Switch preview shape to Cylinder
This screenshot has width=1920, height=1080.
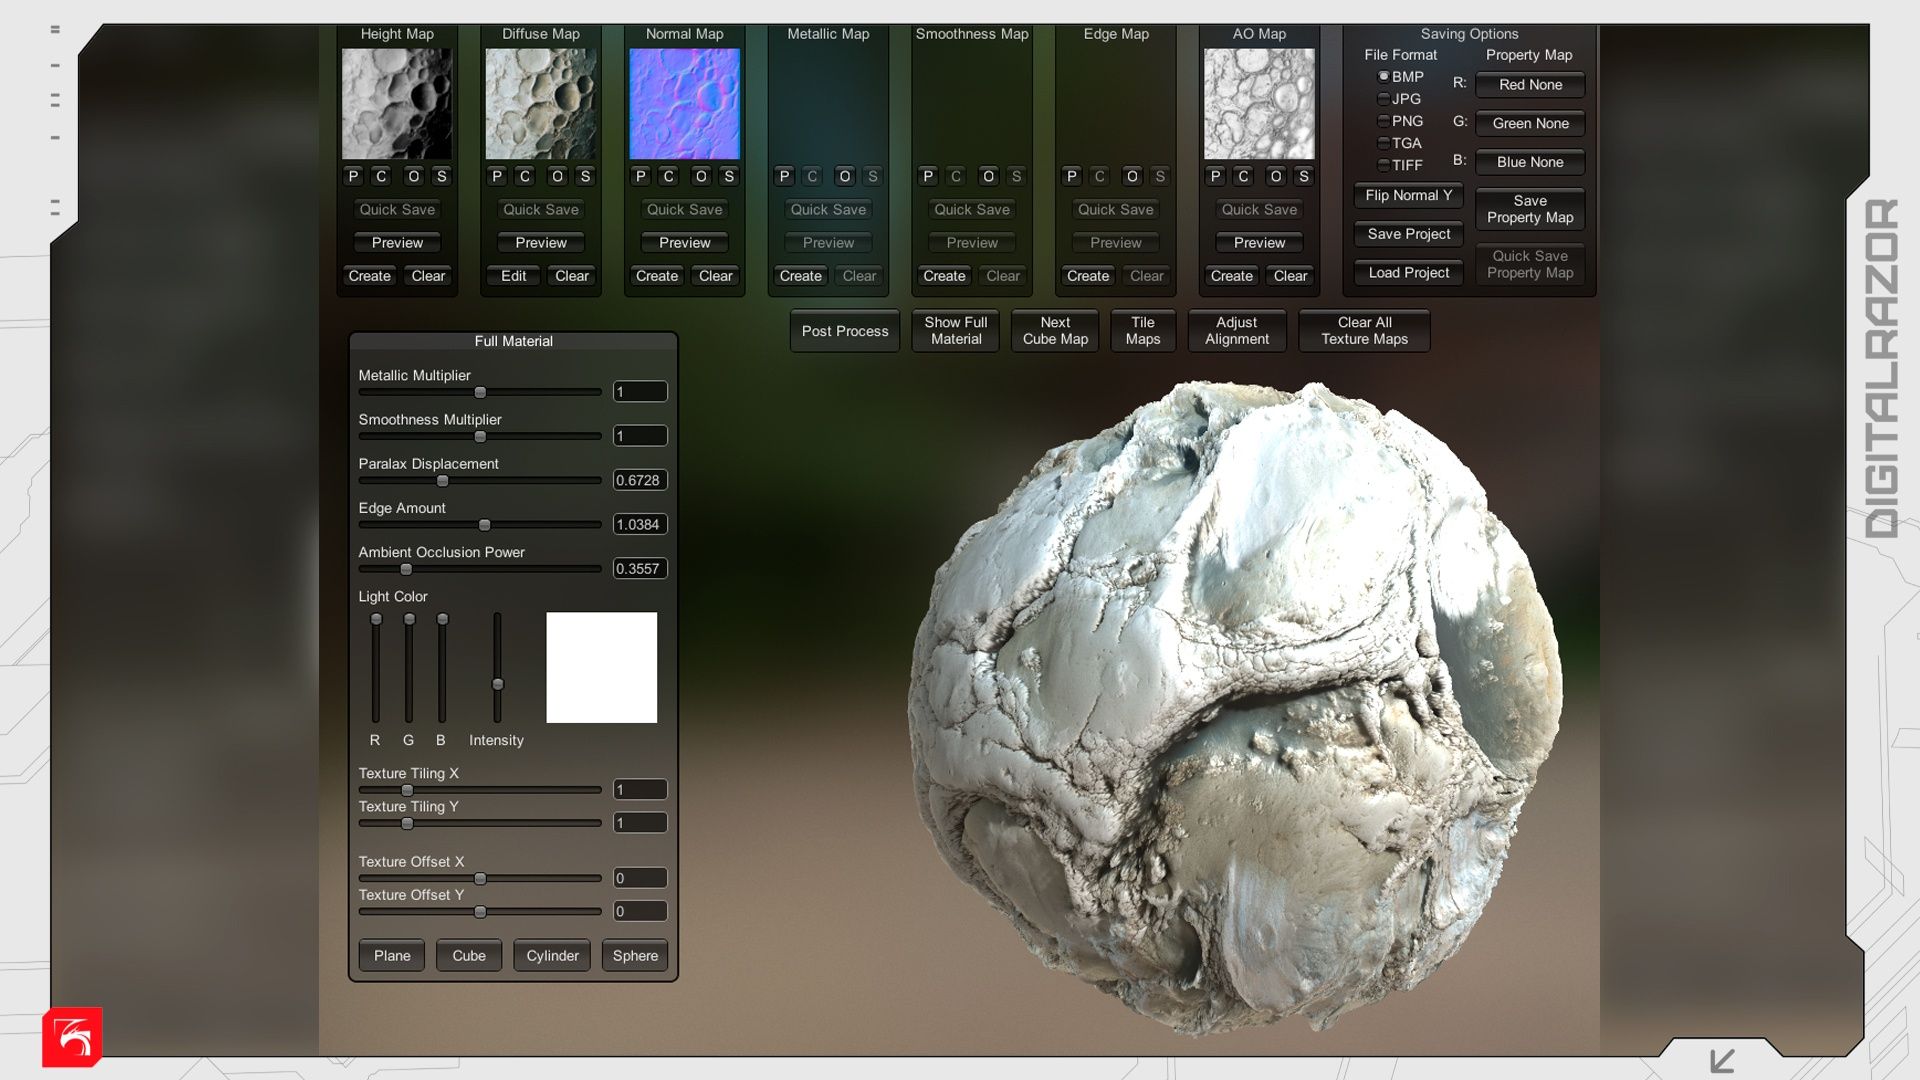tap(552, 956)
